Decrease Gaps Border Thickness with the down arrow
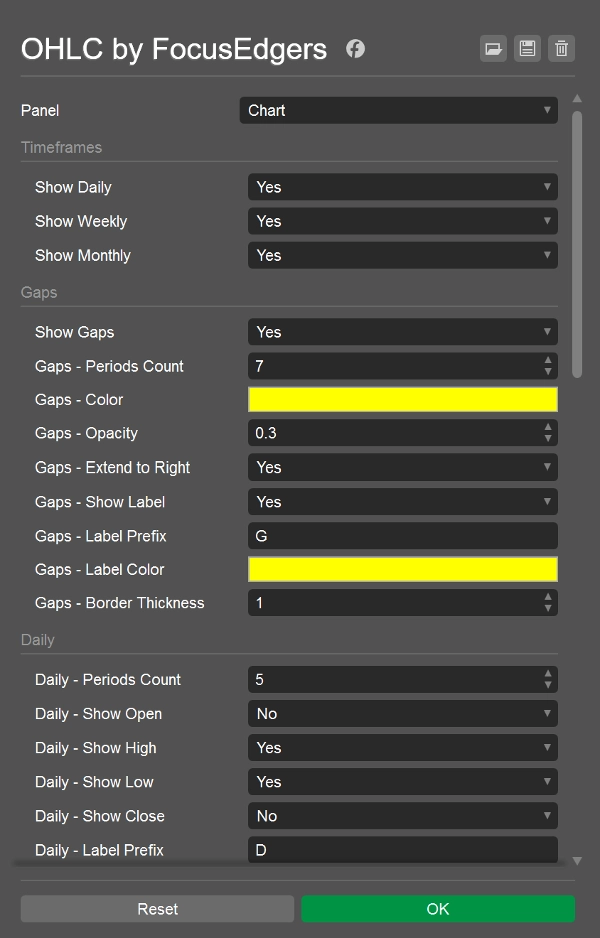Viewport: 600px width, 938px height. 547,608
